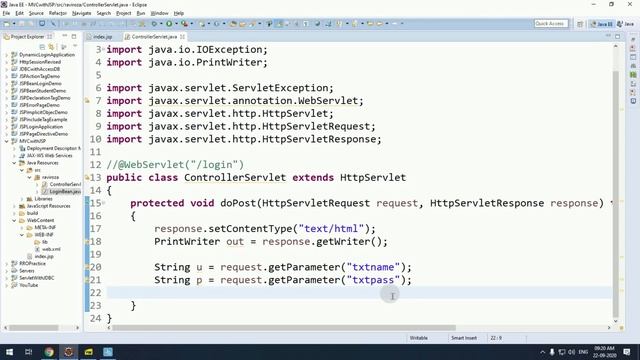
Task: Open the Help menu
Action: coord(179,13)
